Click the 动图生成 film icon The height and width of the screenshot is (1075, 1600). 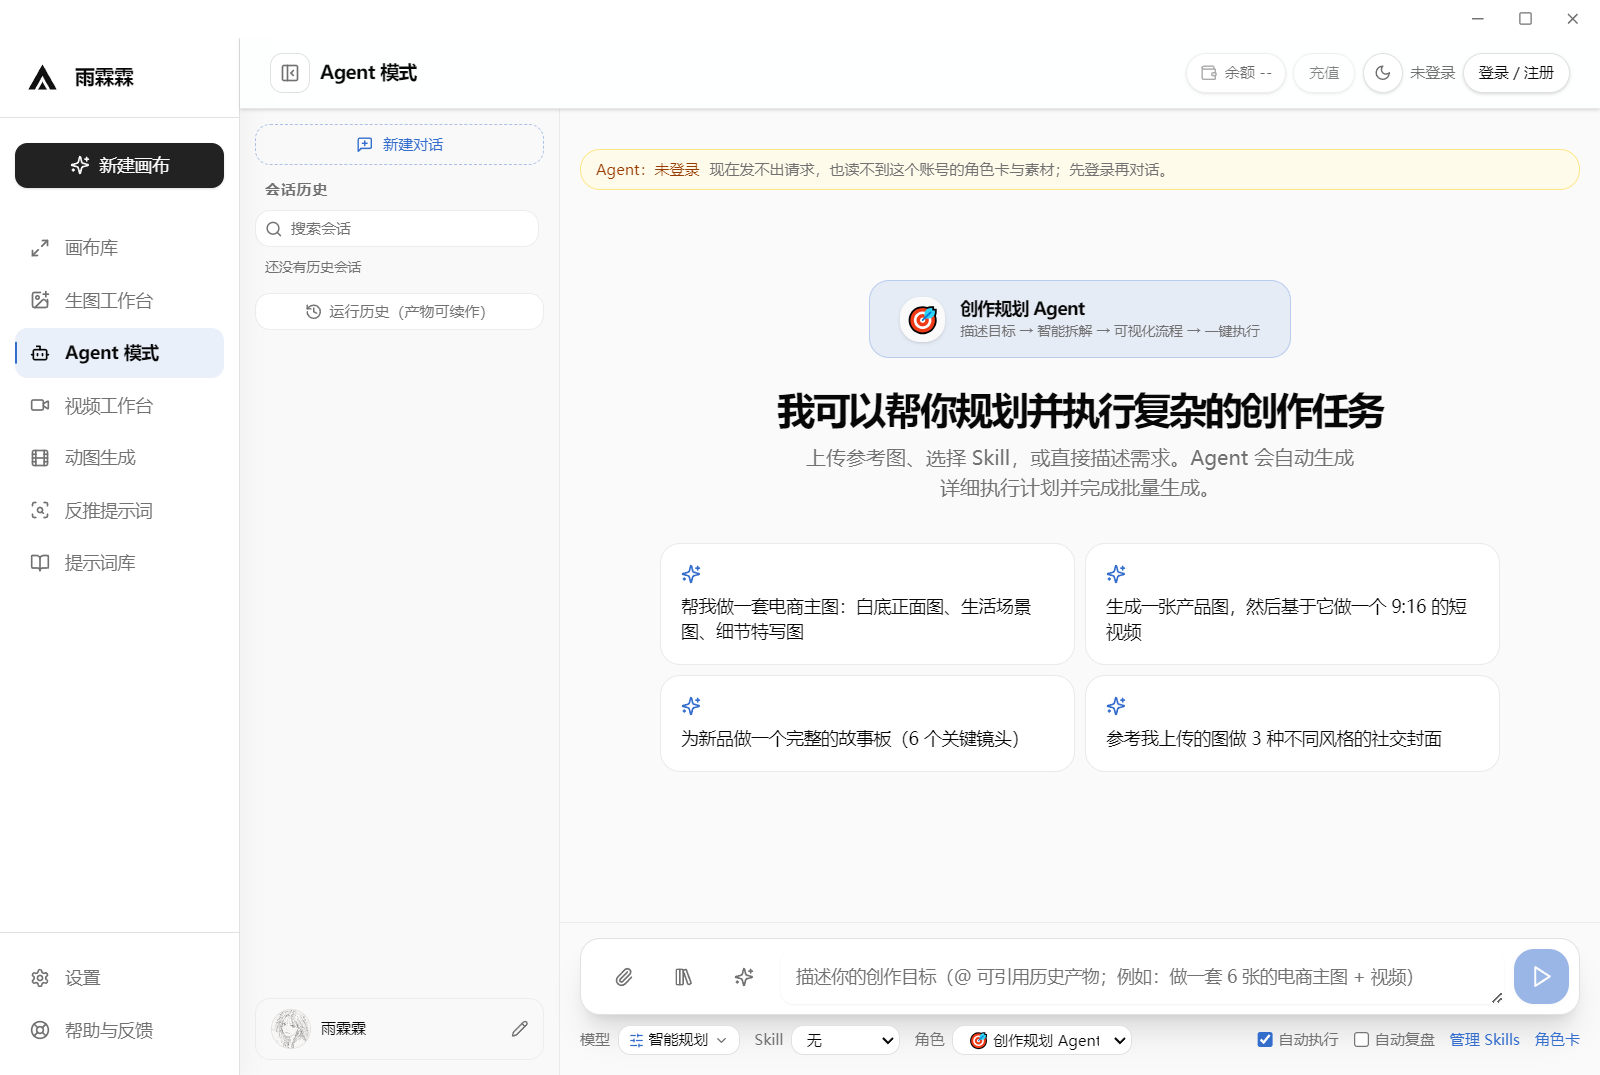tap(40, 458)
